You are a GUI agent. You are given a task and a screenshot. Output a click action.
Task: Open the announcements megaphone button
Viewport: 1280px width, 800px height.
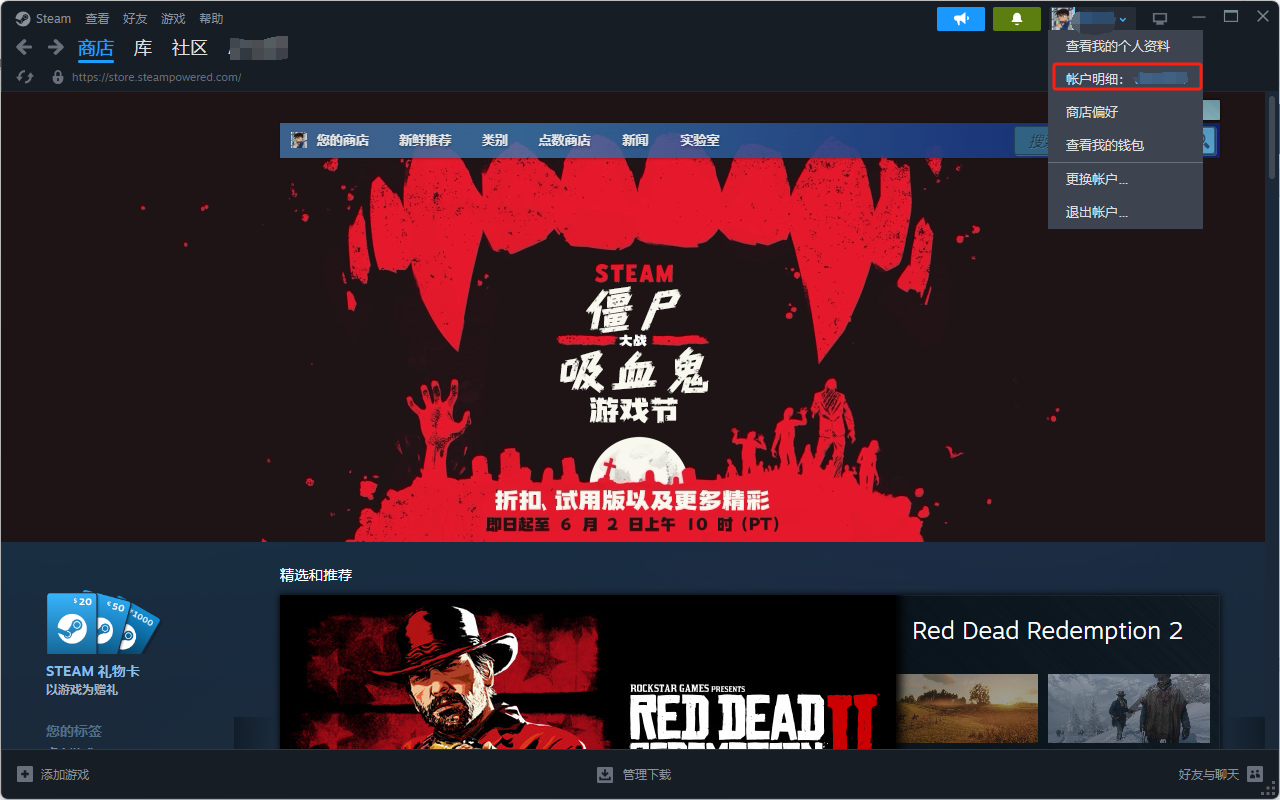[961, 19]
